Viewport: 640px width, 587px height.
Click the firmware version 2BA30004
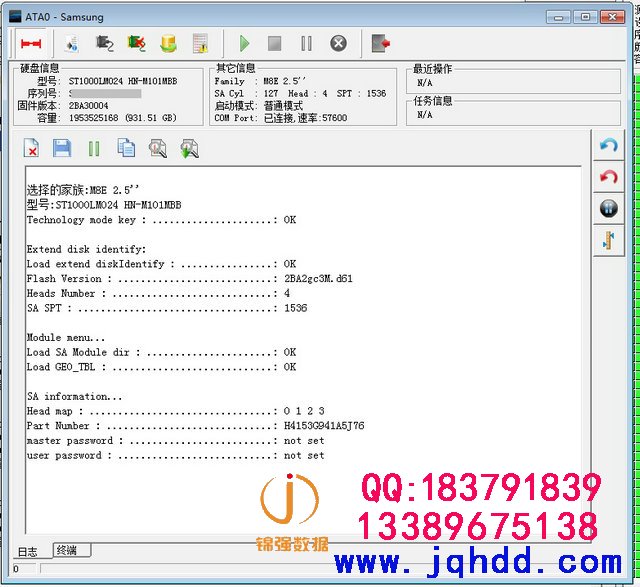89,106
